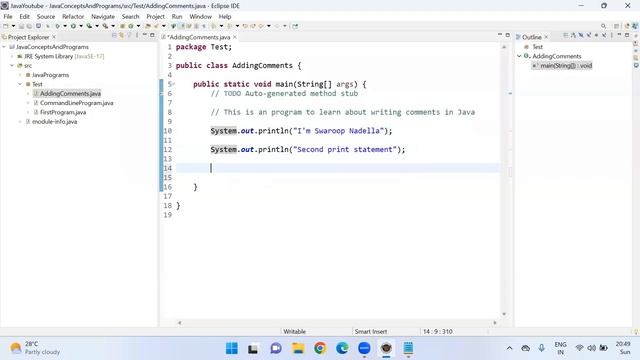Start debugging with the Debug toolbar icon
This screenshot has height=360, width=640.
click(57, 26)
